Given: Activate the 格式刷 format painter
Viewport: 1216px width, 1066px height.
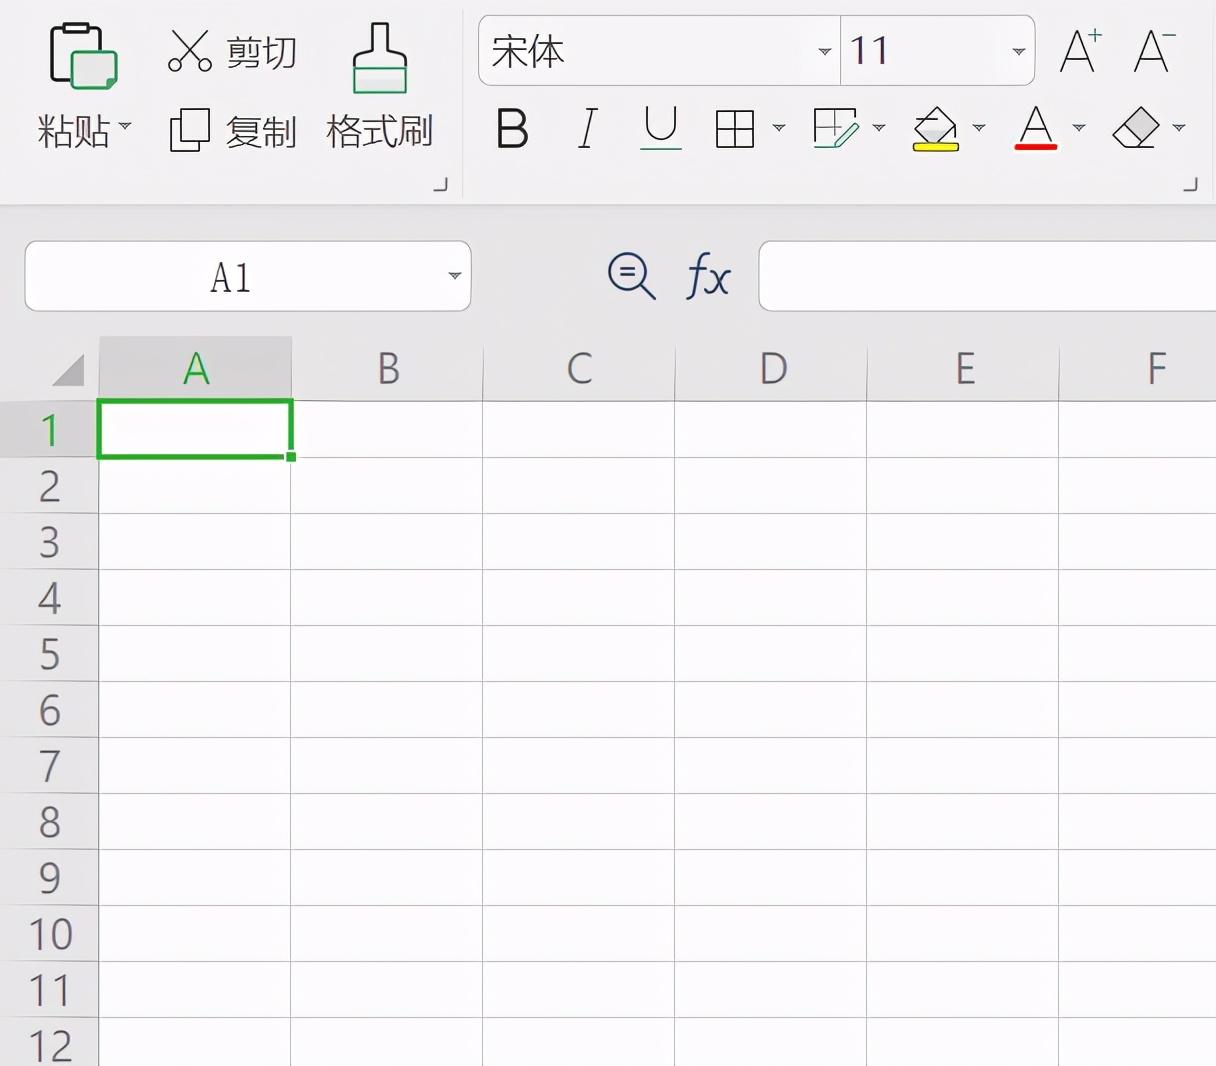Looking at the screenshot, I should (379, 88).
